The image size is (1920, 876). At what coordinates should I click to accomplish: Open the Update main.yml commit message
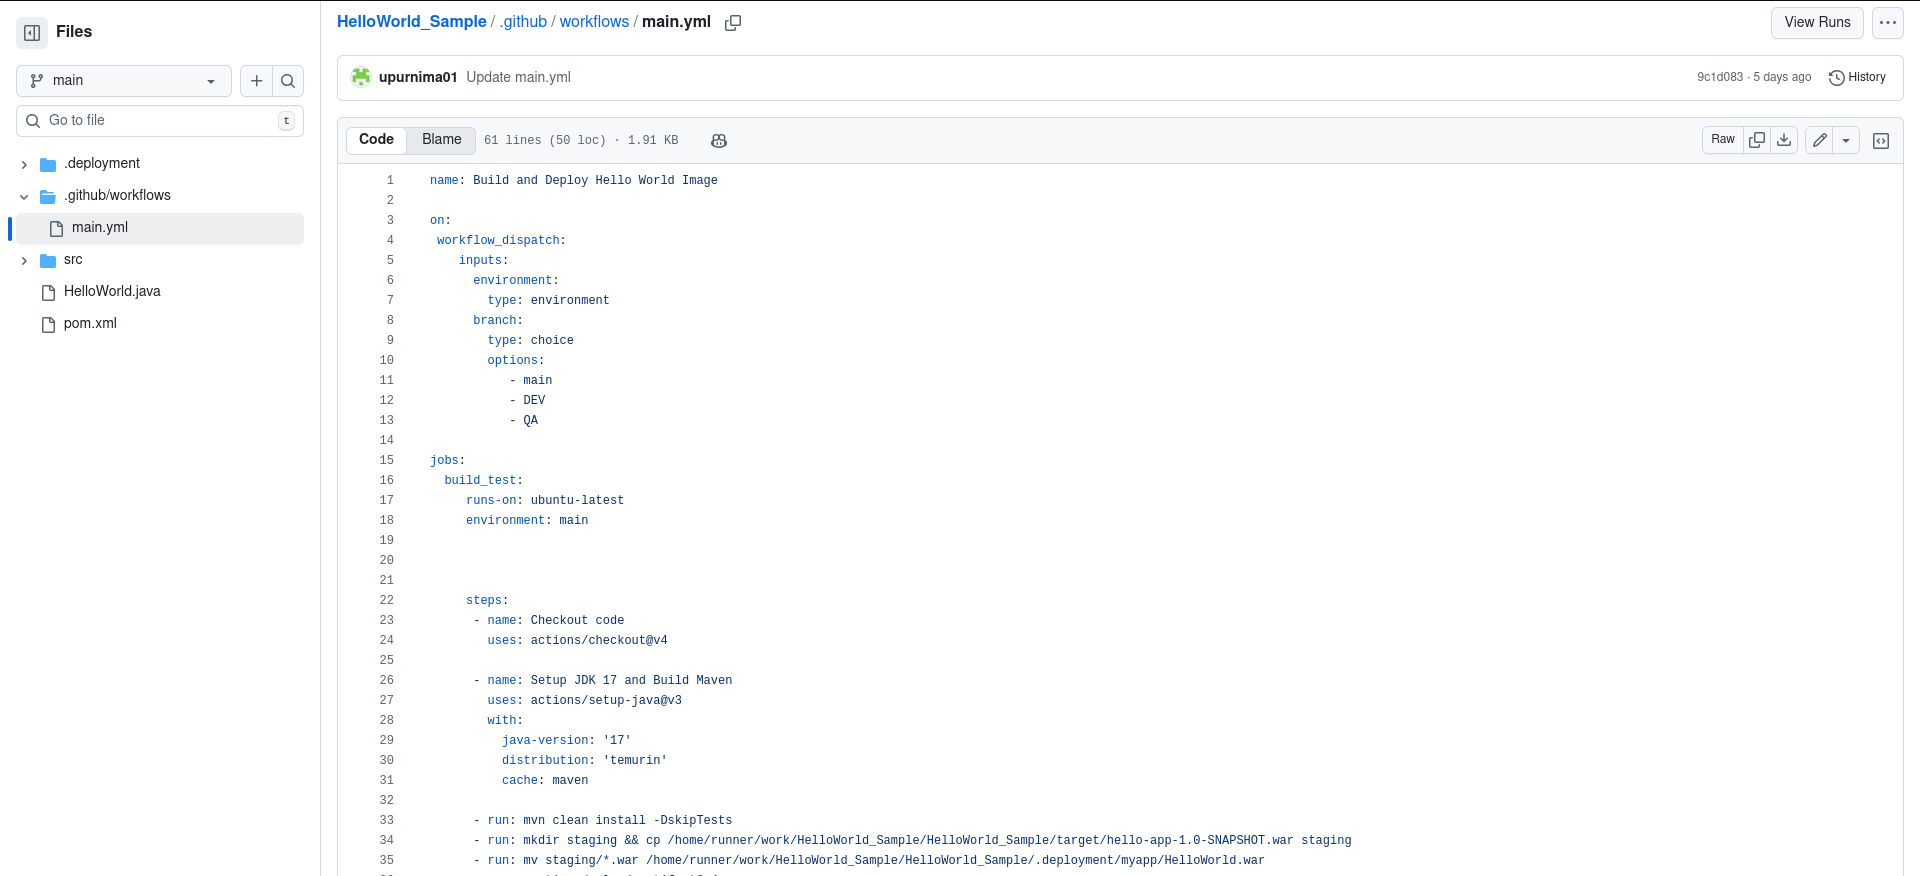pos(518,78)
